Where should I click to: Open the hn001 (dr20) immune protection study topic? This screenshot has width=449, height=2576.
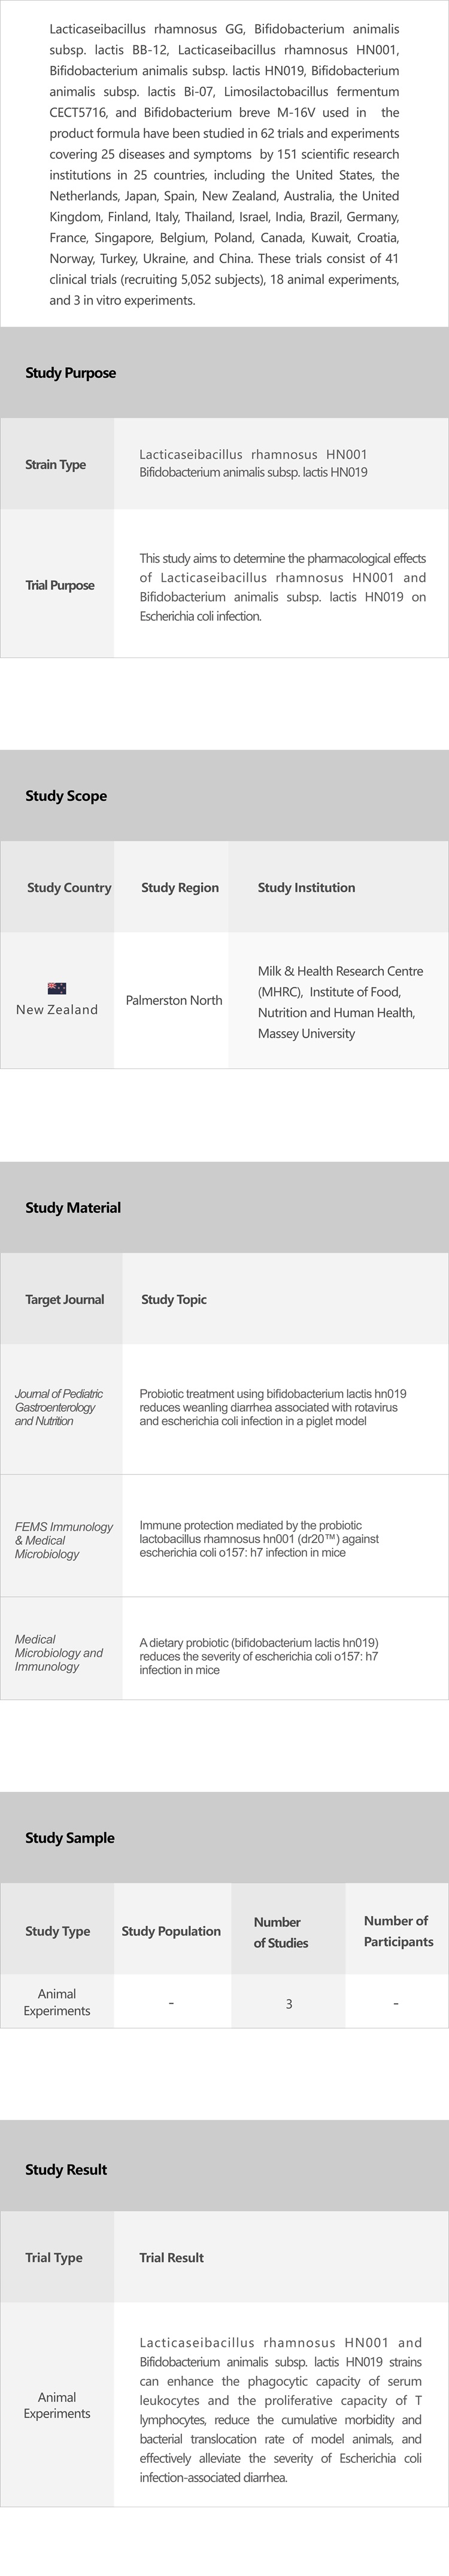pos(259,1539)
